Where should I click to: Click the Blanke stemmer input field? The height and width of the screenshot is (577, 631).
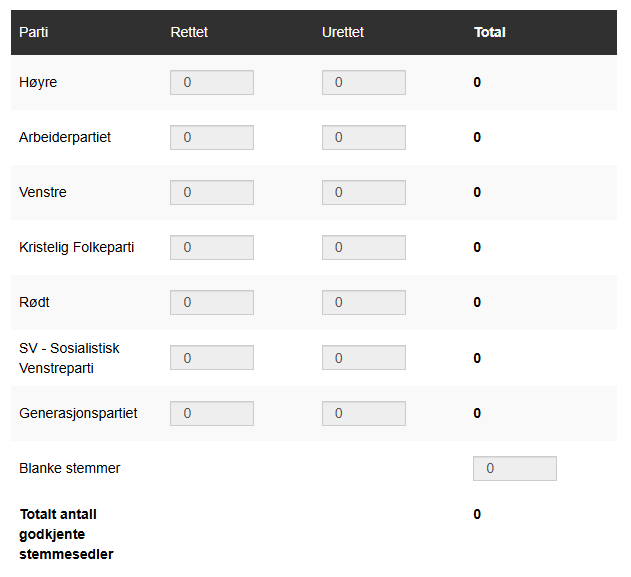(515, 469)
